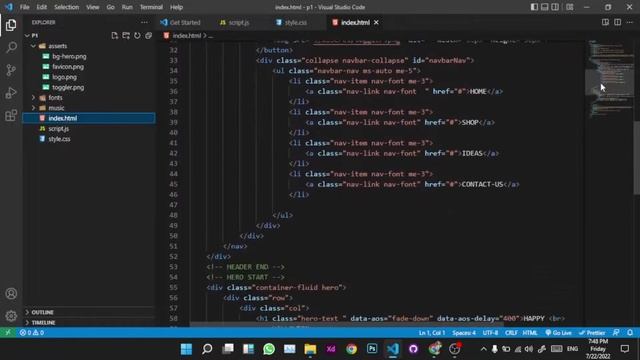Change CRLF end of line sequence
The width and height of the screenshot is (640, 360).
coord(511,333)
